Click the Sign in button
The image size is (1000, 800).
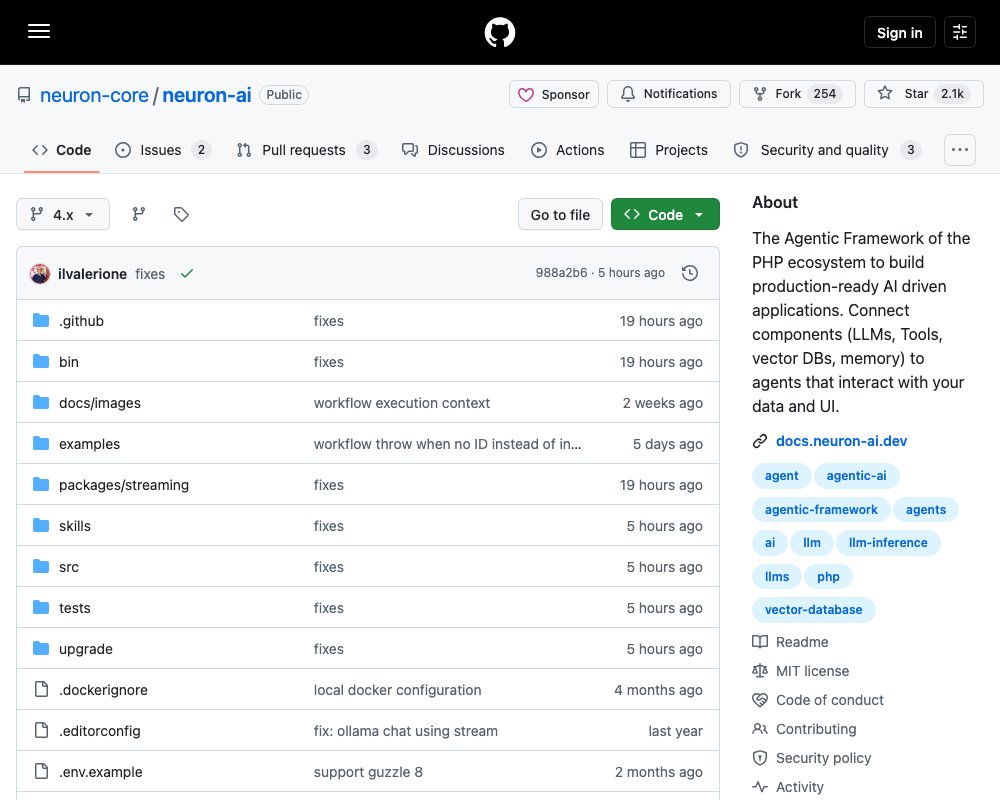click(x=899, y=32)
